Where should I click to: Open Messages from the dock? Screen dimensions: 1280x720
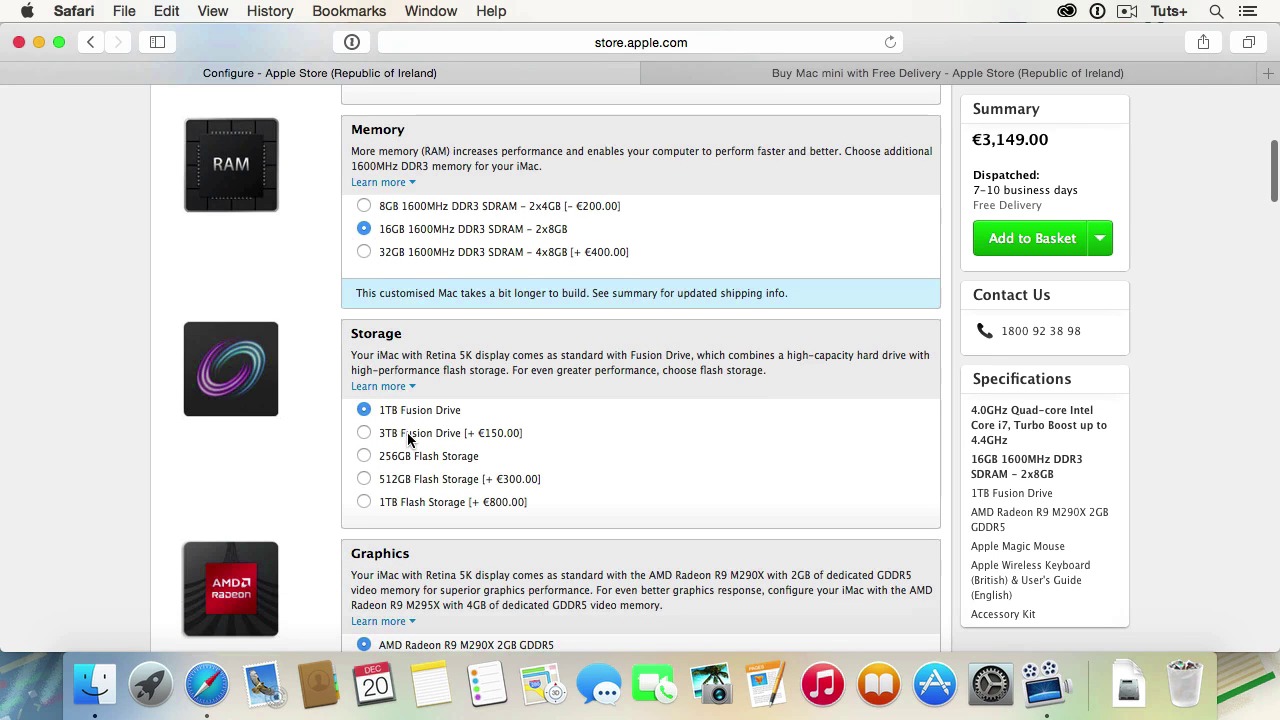point(599,685)
